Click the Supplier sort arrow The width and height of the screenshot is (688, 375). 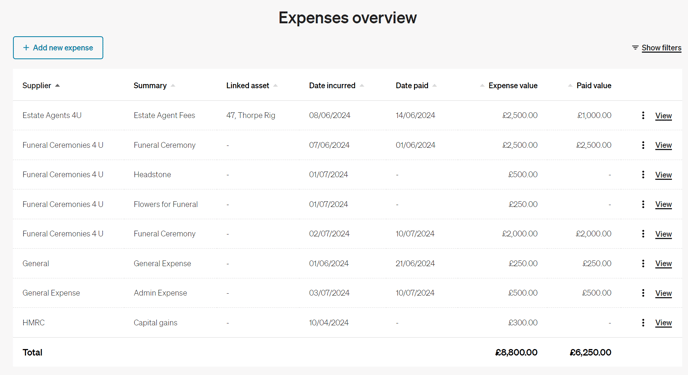pyautogui.click(x=57, y=86)
